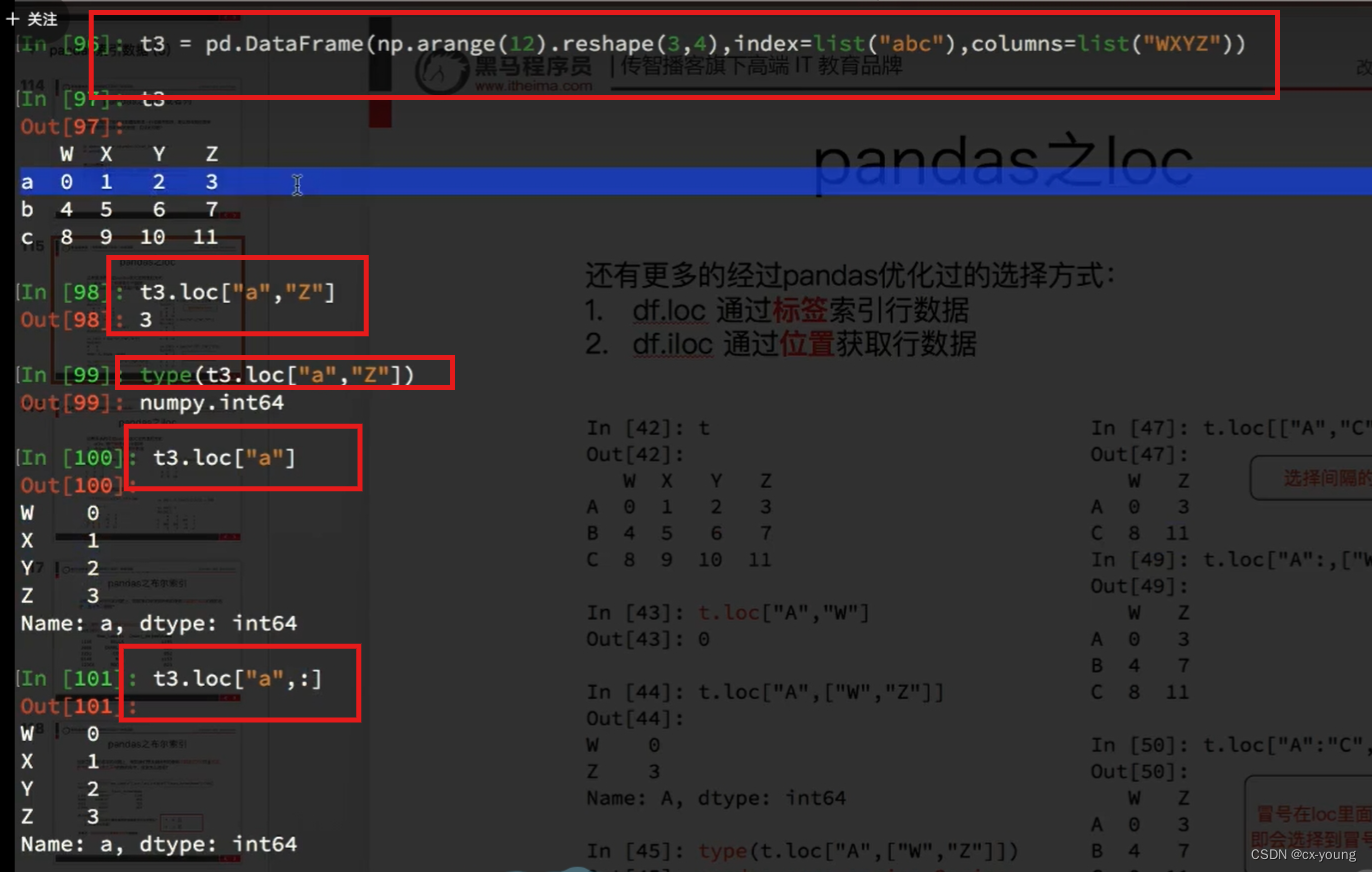Click slide line In [45]: type(...)

coord(802,852)
